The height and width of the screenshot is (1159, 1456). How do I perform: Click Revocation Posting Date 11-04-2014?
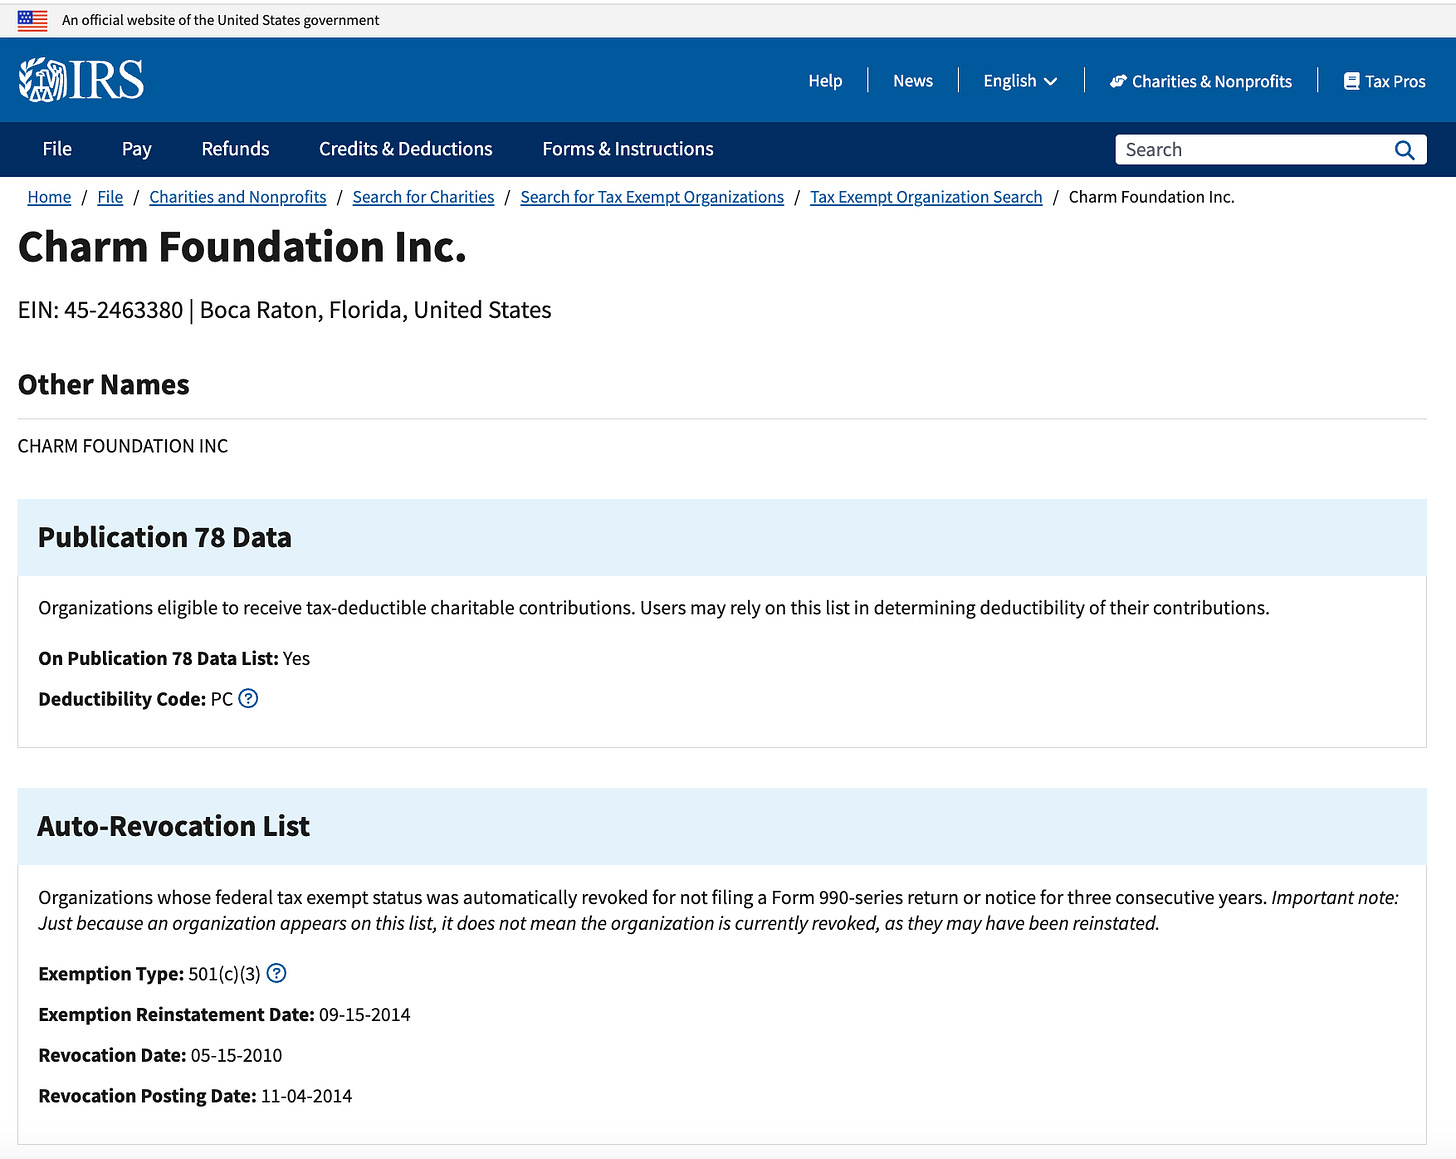[x=195, y=1096]
